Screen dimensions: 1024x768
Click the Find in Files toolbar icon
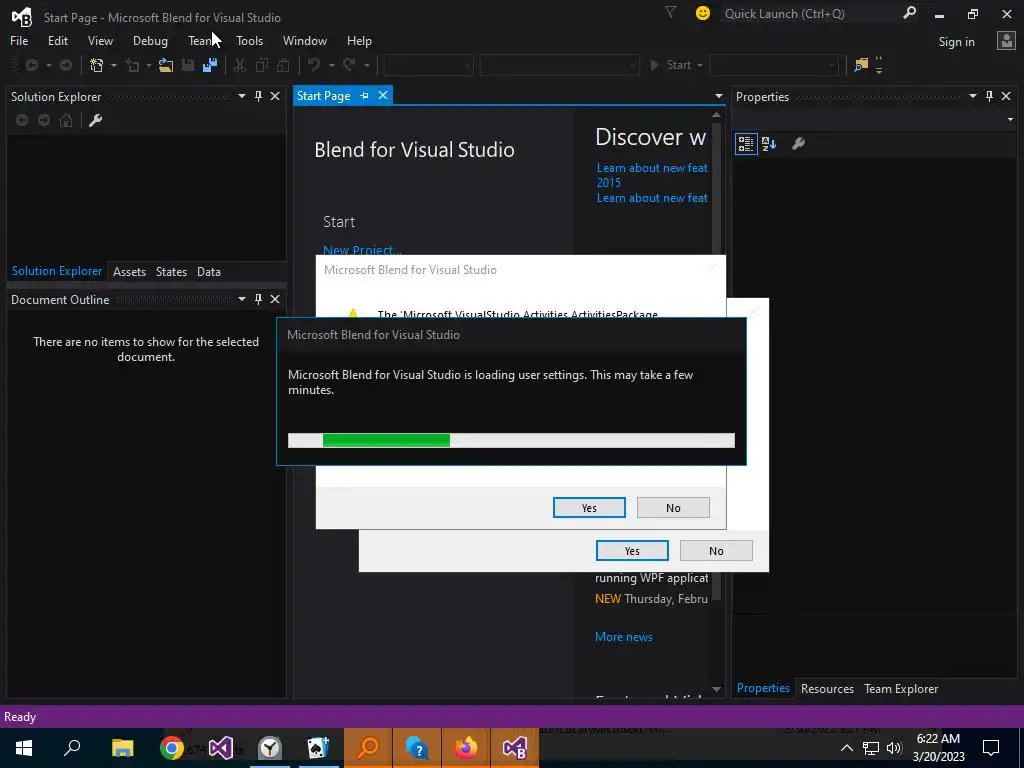pyautogui.click(x=861, y=65)
